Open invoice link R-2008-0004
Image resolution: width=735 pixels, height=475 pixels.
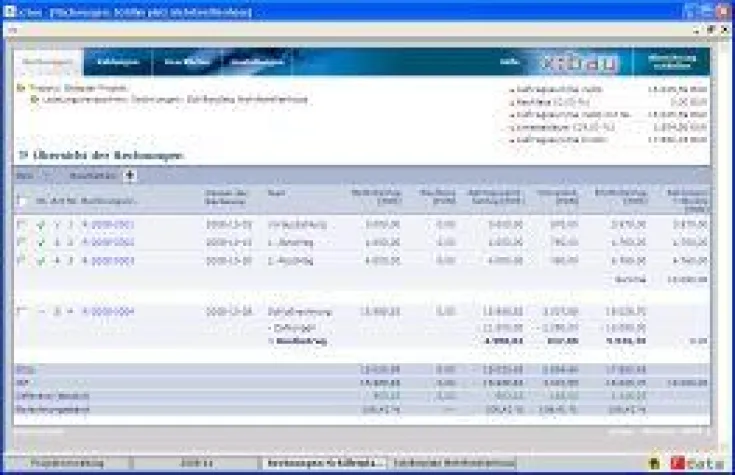pos(107,311)
